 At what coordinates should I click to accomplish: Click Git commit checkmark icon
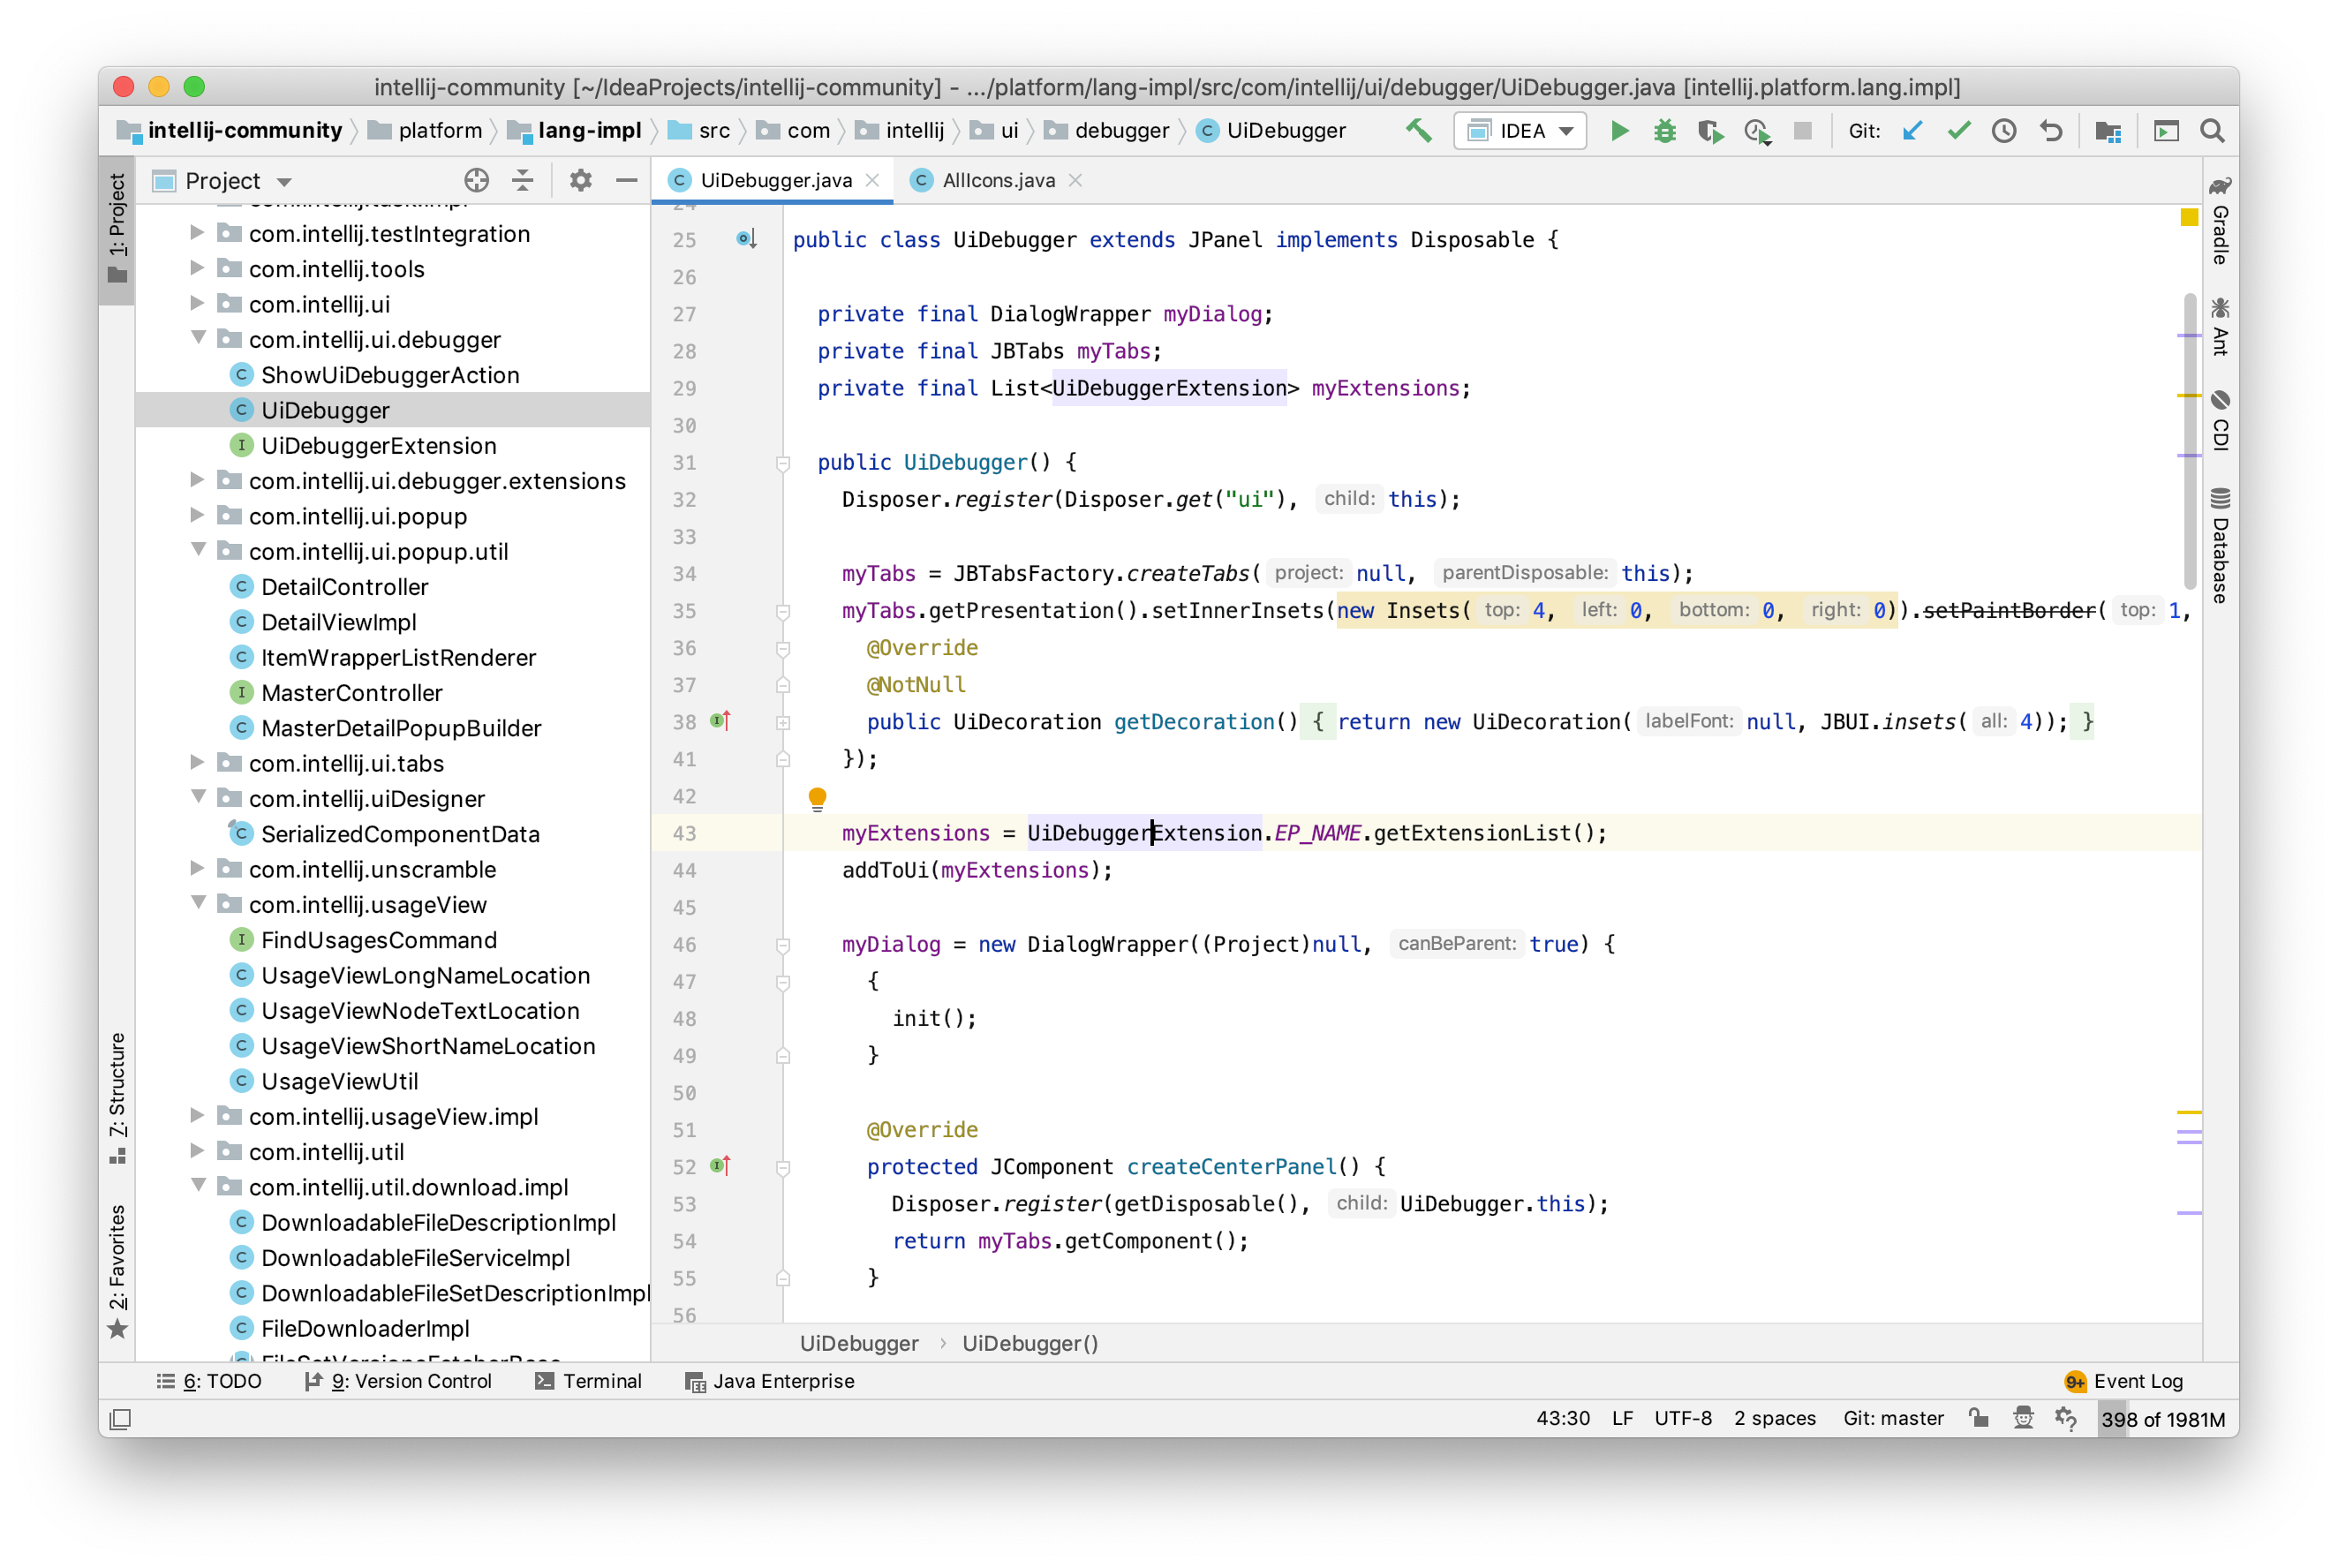click(x=1958, y=131)
